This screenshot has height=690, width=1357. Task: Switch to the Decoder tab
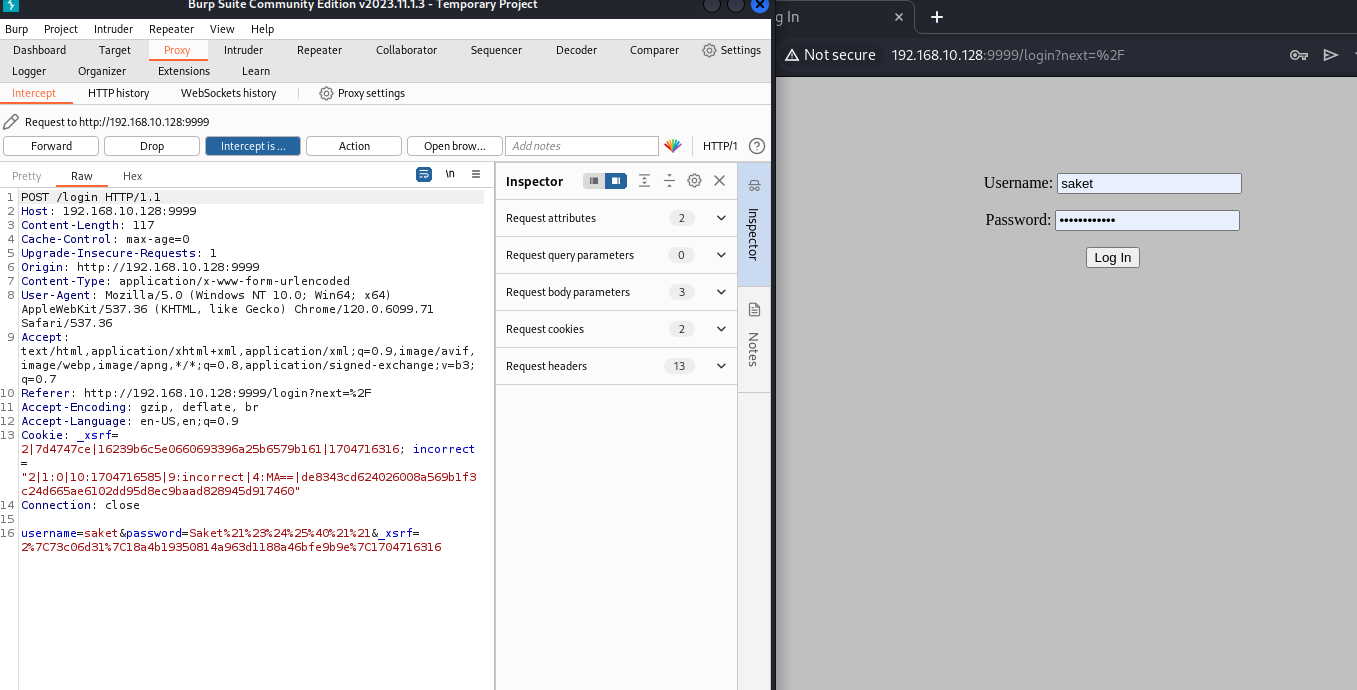click(x=576, y=50)
